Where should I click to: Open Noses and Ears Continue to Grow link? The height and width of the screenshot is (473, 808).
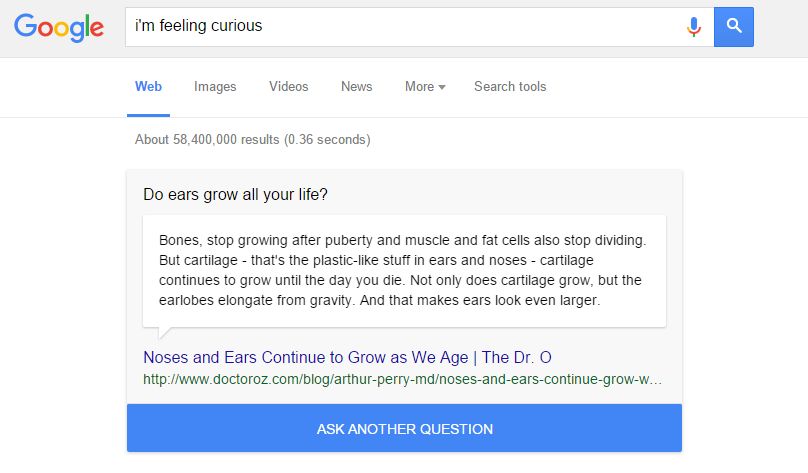(x=347, y=357)
